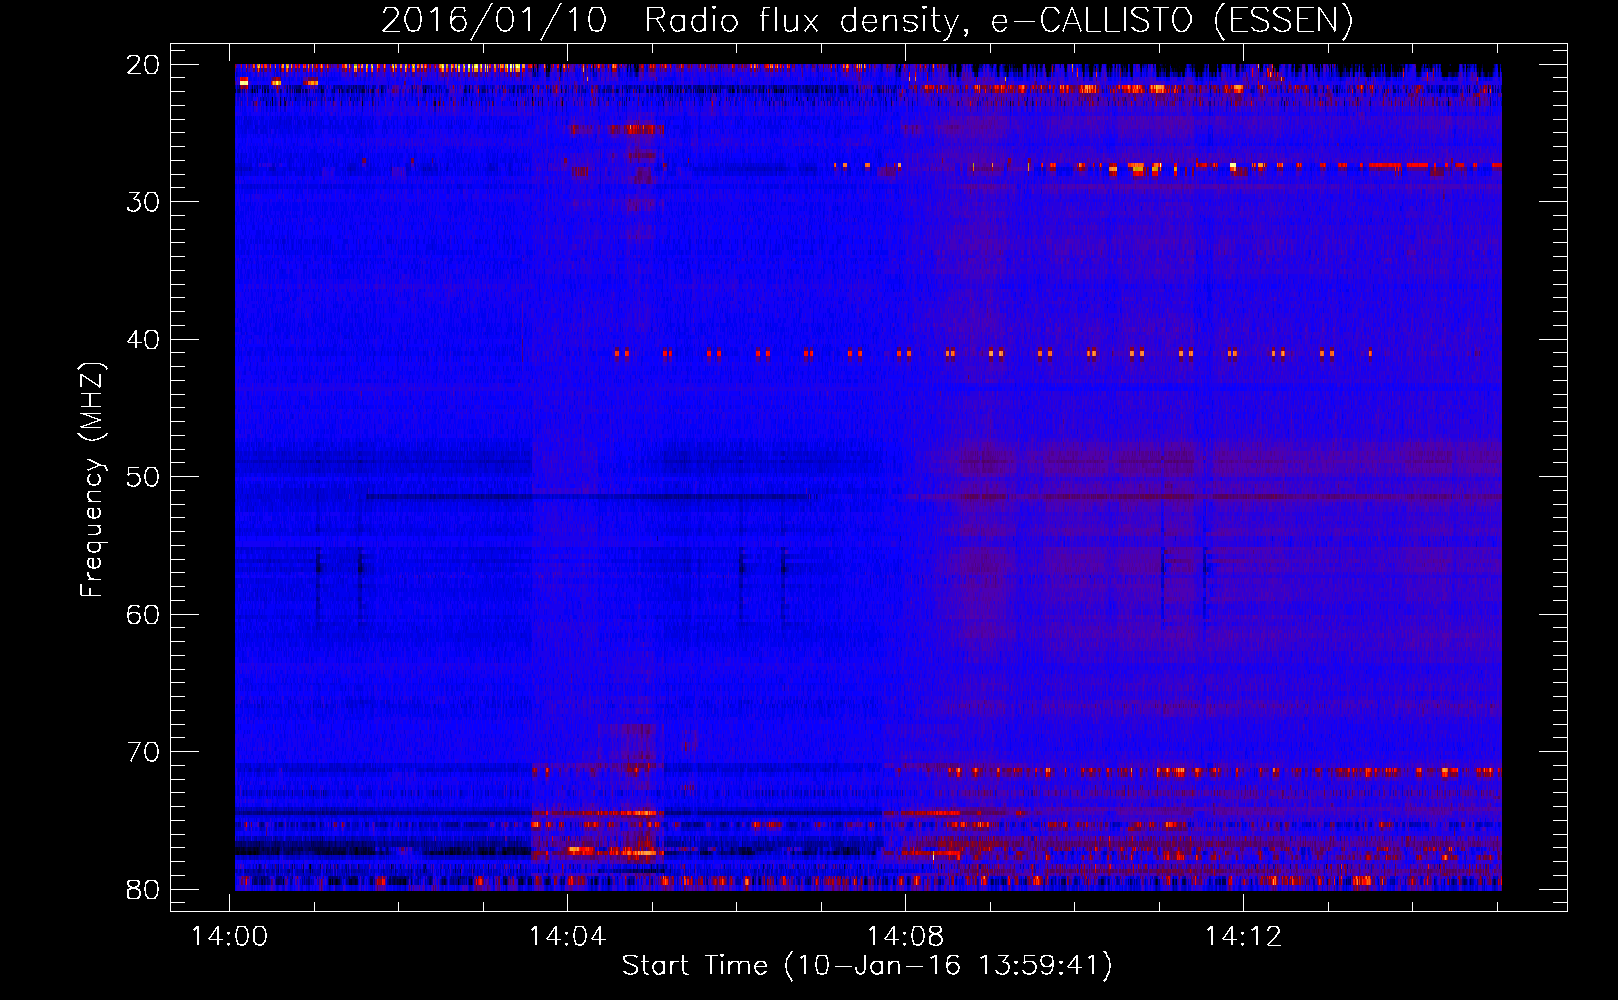This screenshot has width=1618, height=1000.
Task: Click the 80 frequency tick label
Action: (x=144, y=889)
